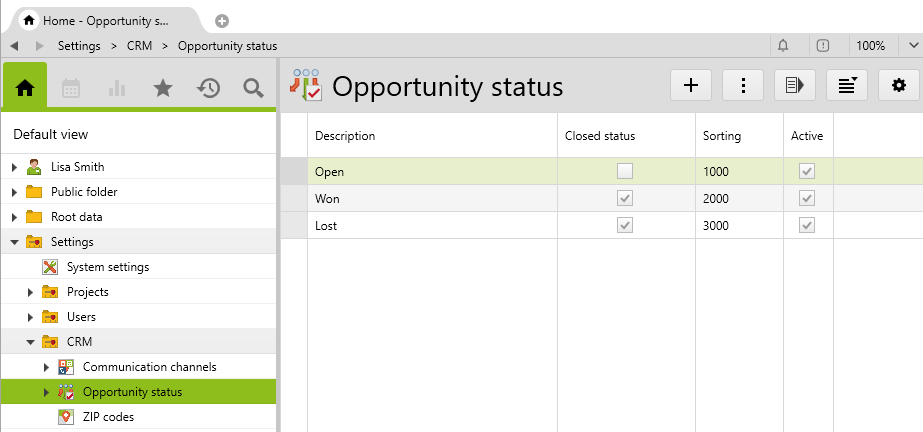Toggle Closed status checkbox for Won row
Image resolution: width=923 pixels, height=432 pixels.
point(625,199)
